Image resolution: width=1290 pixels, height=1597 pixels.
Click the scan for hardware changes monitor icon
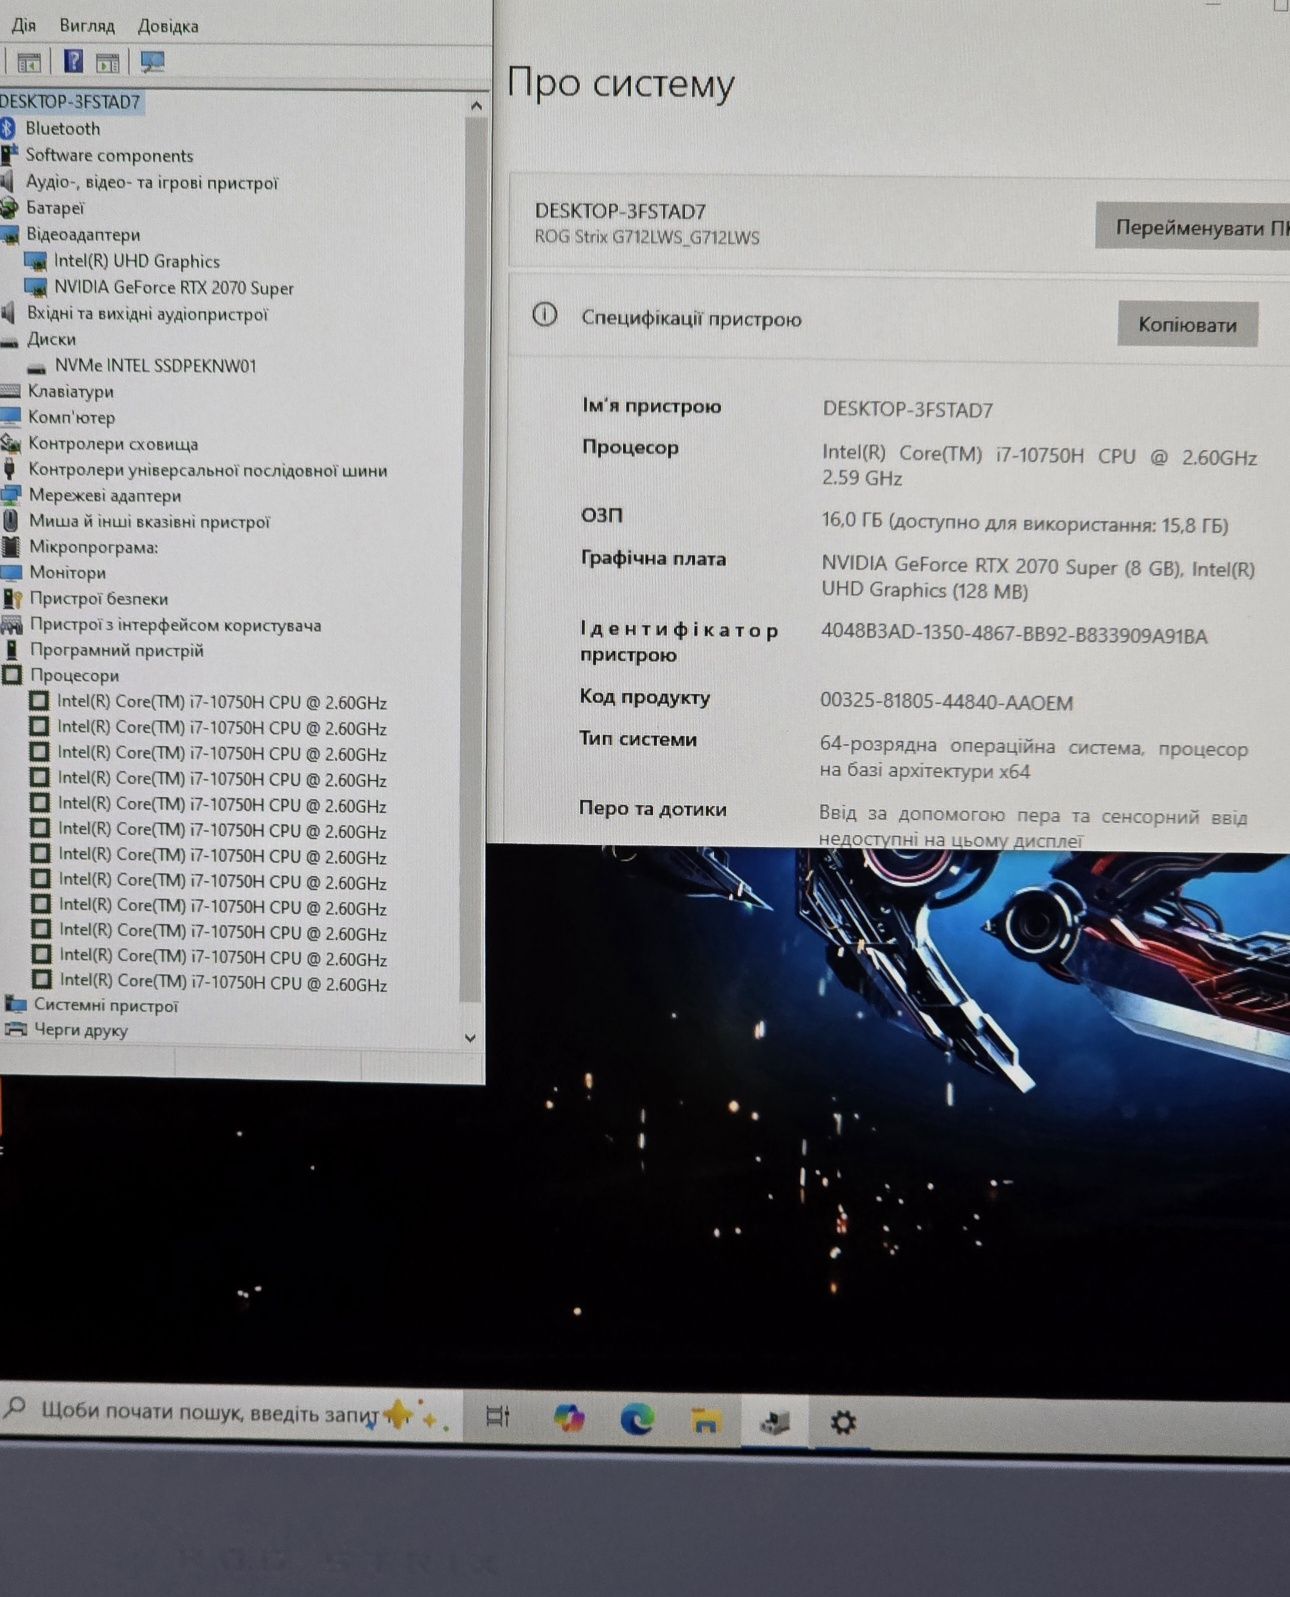[x=152, y=62]
